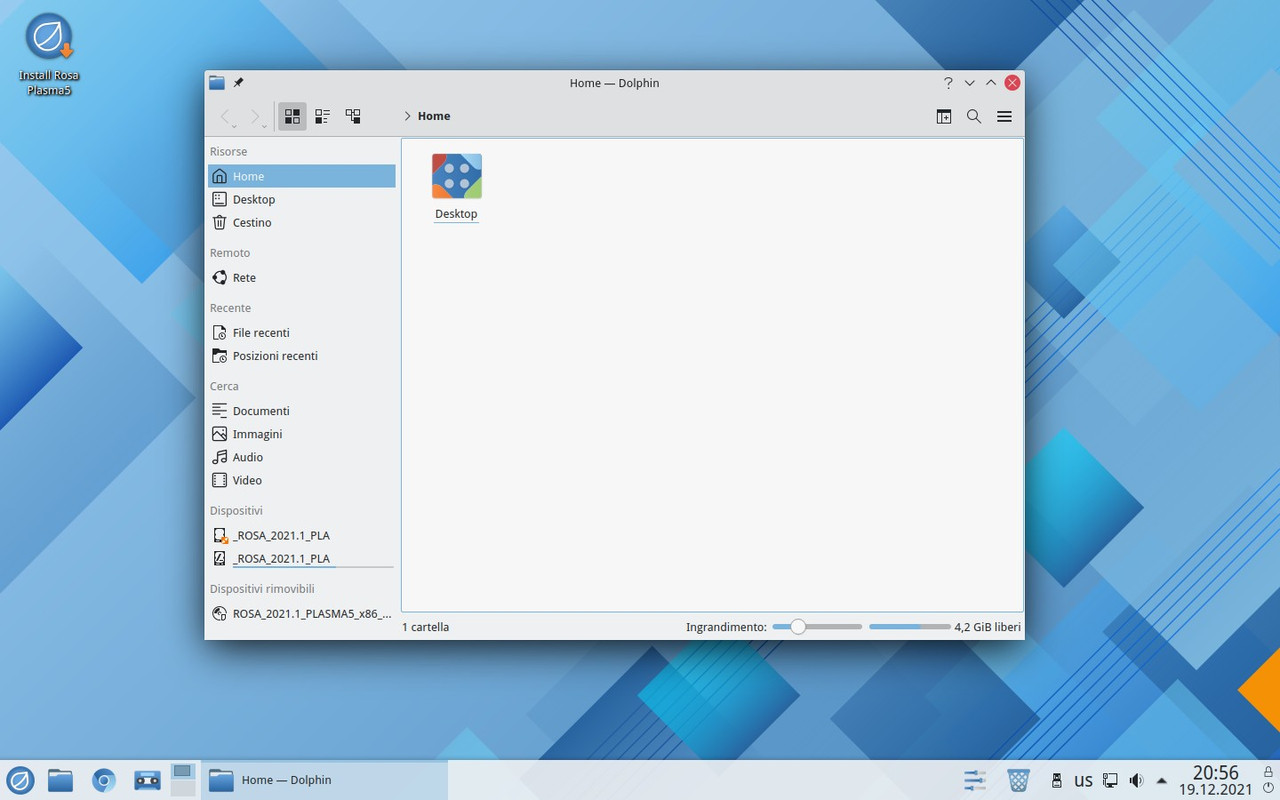Go back in folder history
1280x800 pixels.
tap(225, 116)
